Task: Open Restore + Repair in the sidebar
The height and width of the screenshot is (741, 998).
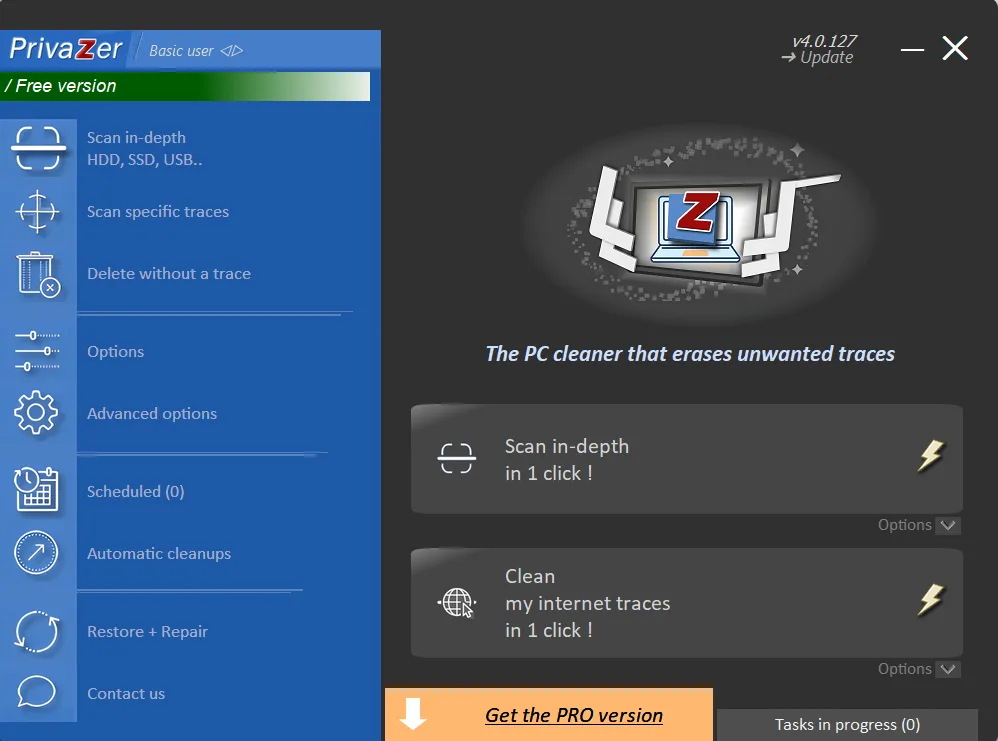Action: (x=148, y=632)
